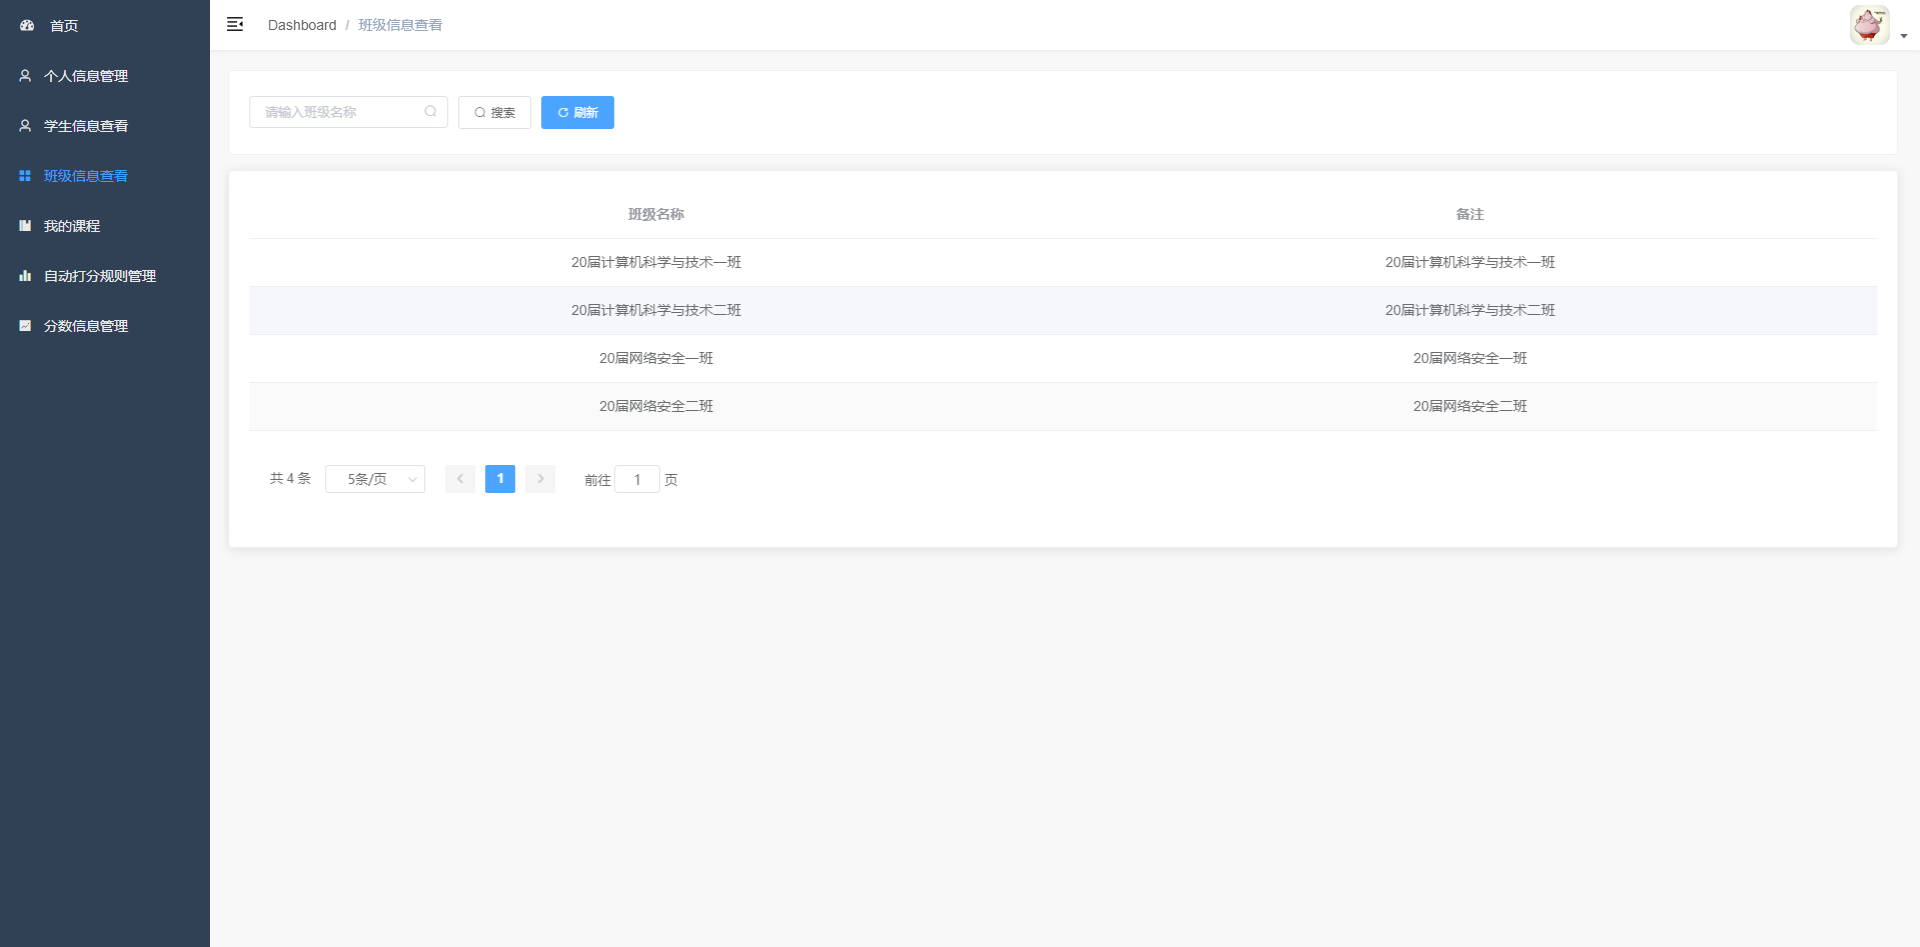Image resolution: width=1920 pixels, height=947 pixels.
Task: Click the book icon beside 我的课程
Action: (x=25, y=226)
